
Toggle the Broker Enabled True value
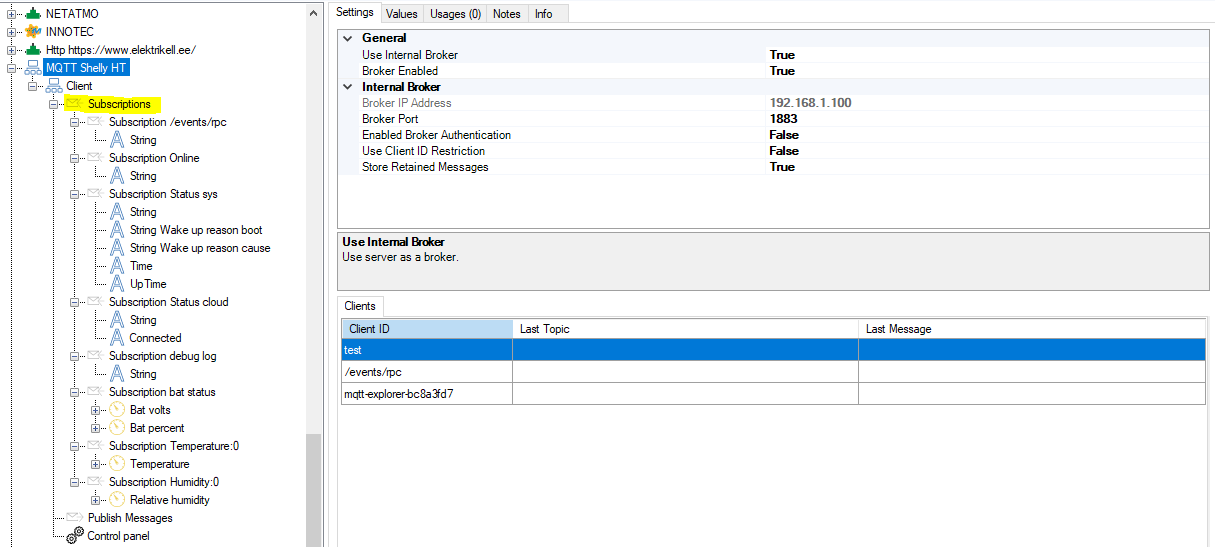coord(782,71)
